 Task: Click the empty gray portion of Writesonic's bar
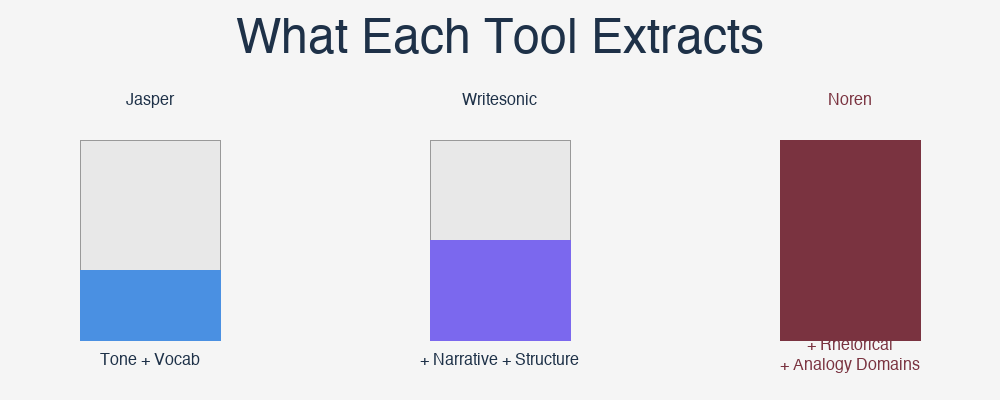[500, 190]
